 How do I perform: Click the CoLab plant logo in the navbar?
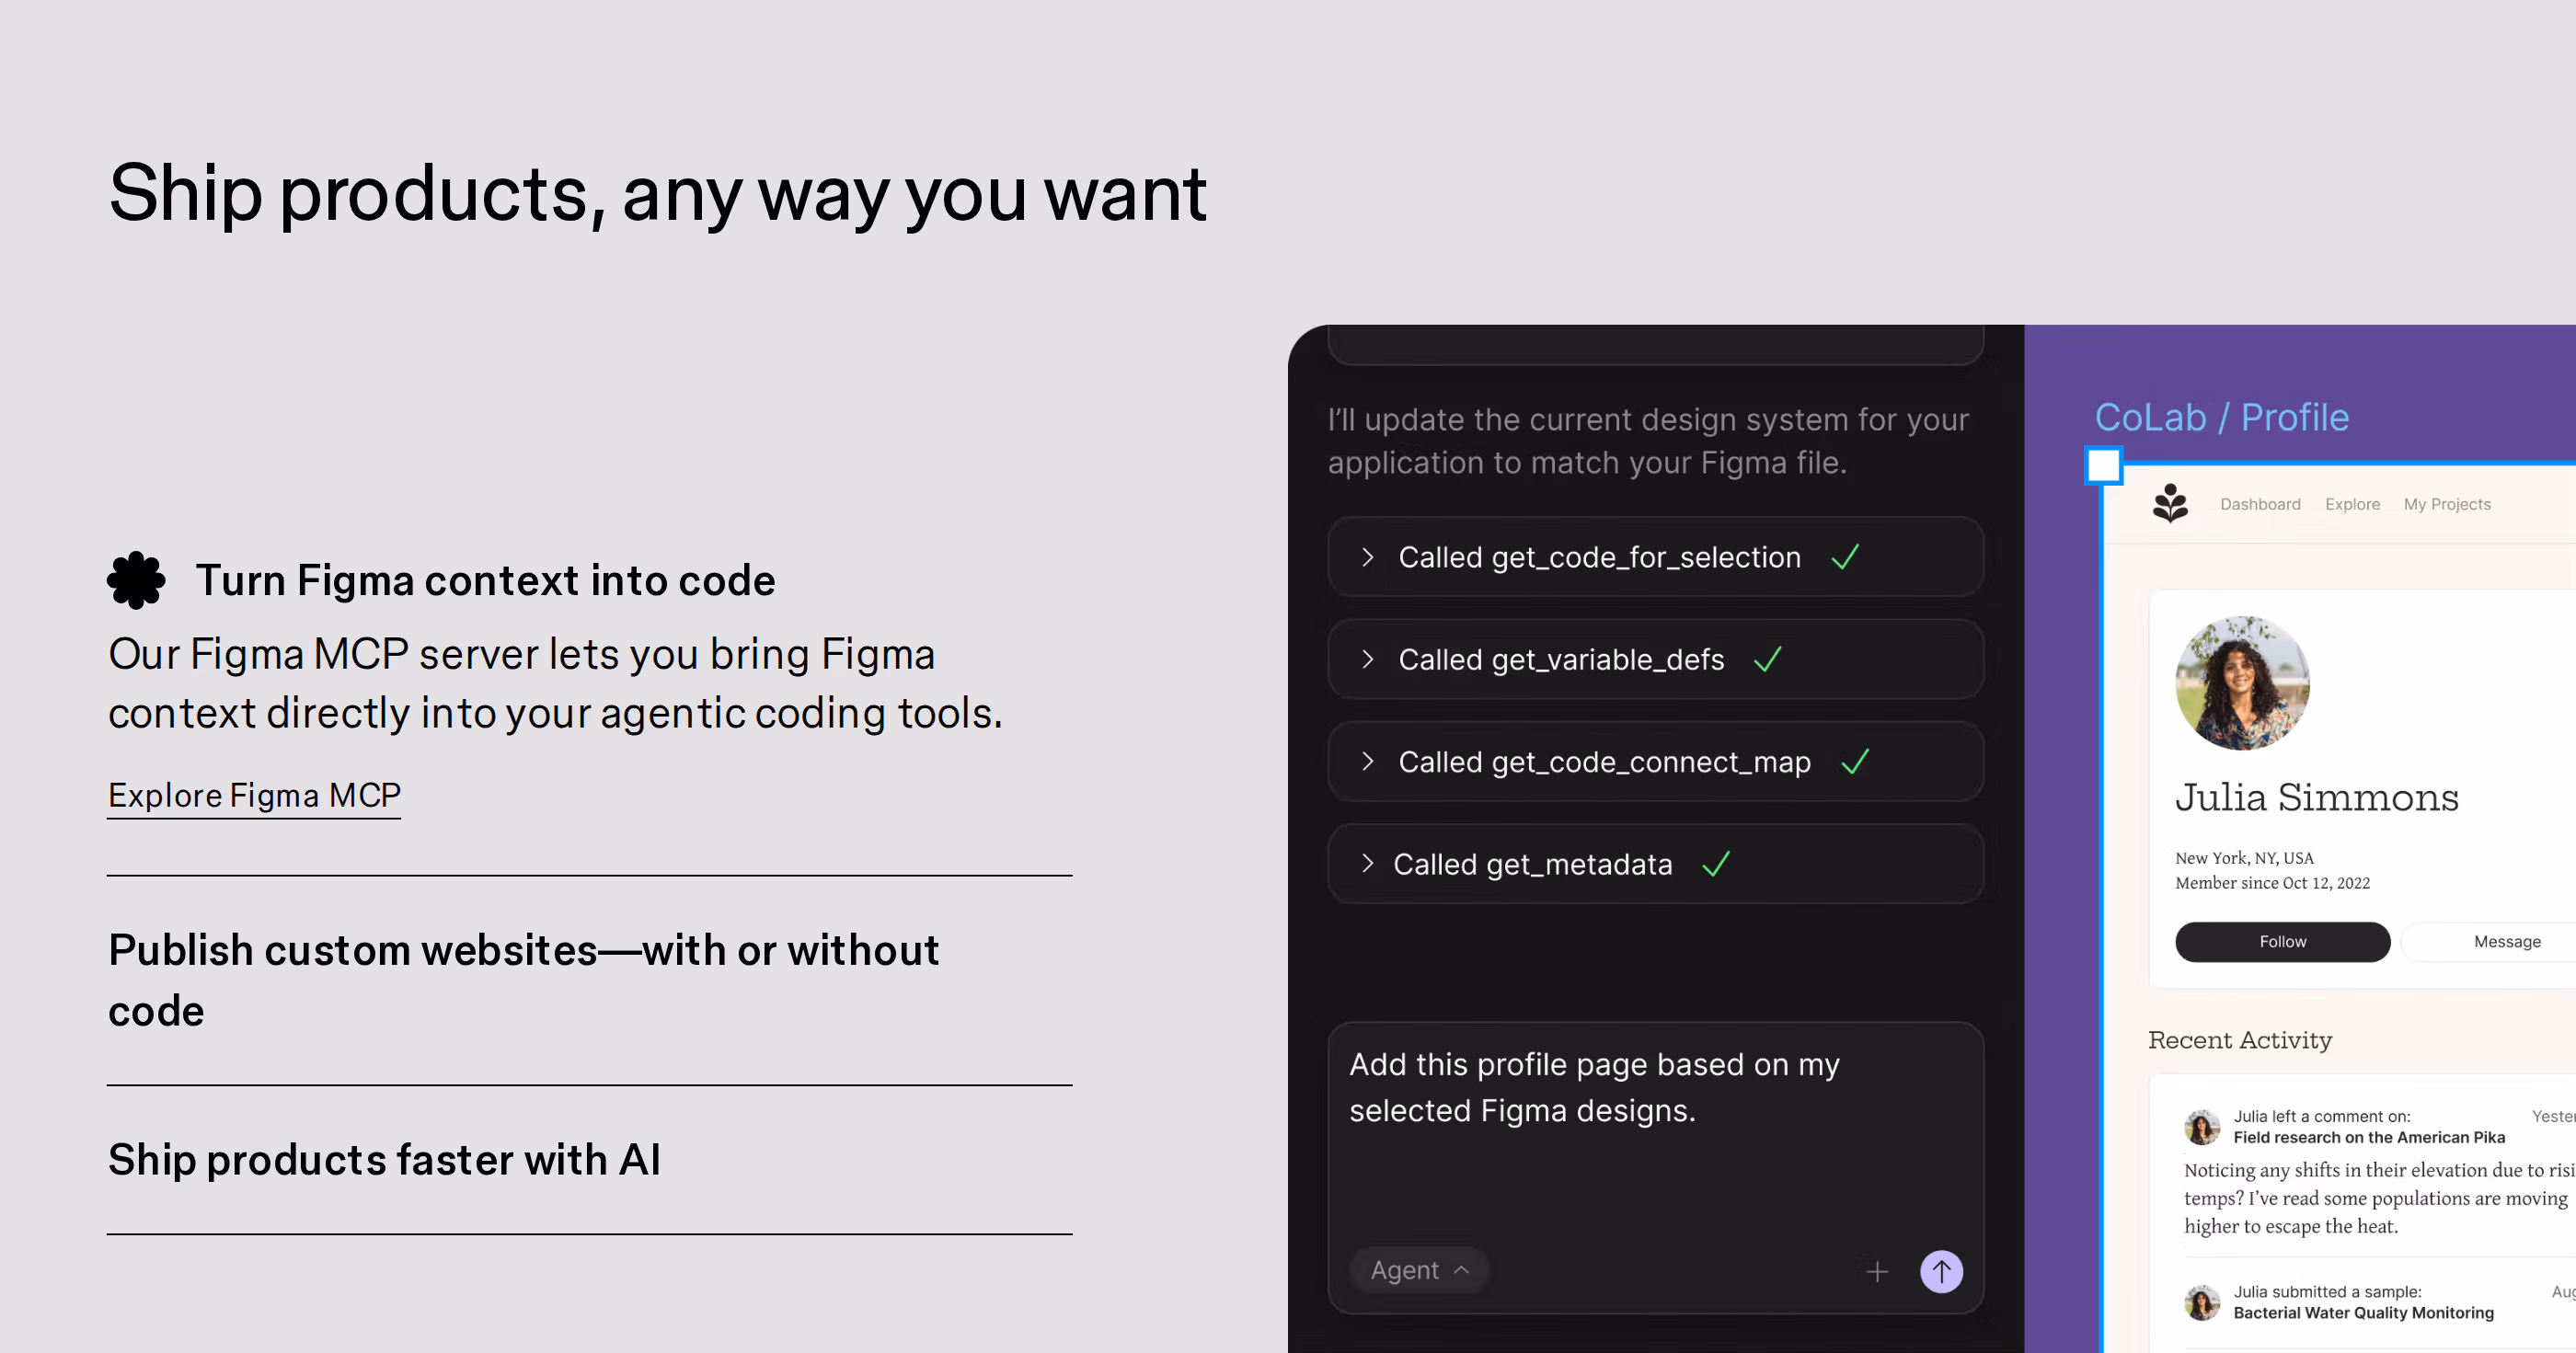(x=2170, y=503)
